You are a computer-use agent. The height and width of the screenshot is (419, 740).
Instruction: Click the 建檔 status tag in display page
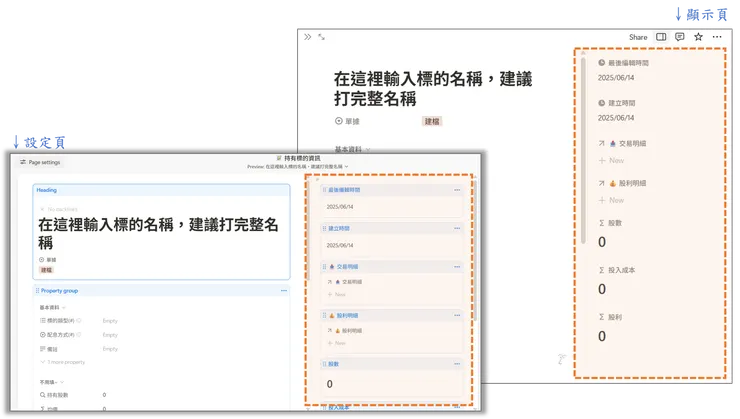432,121
